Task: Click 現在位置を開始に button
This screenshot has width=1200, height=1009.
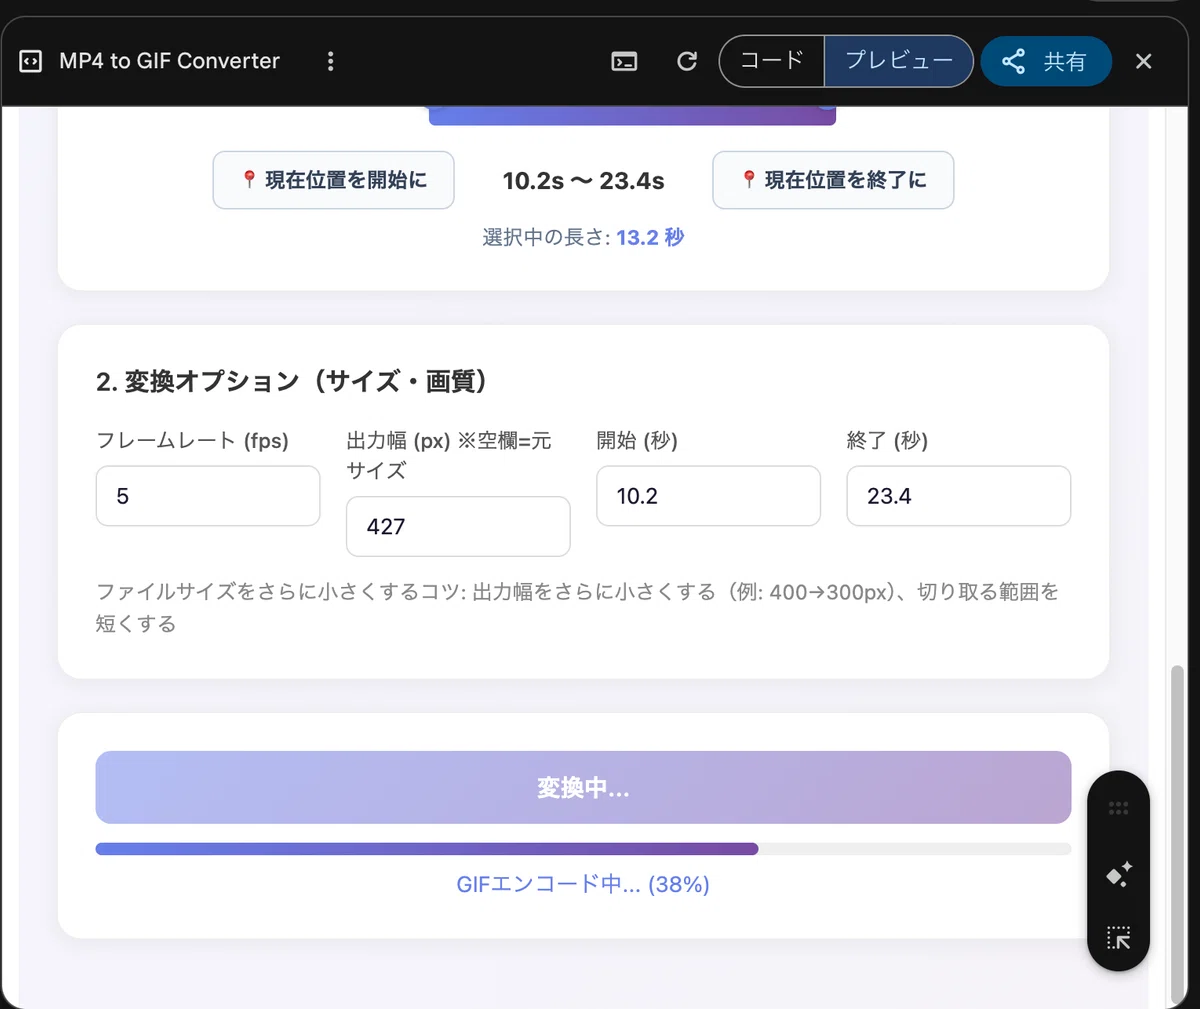Action: point(334,180)
